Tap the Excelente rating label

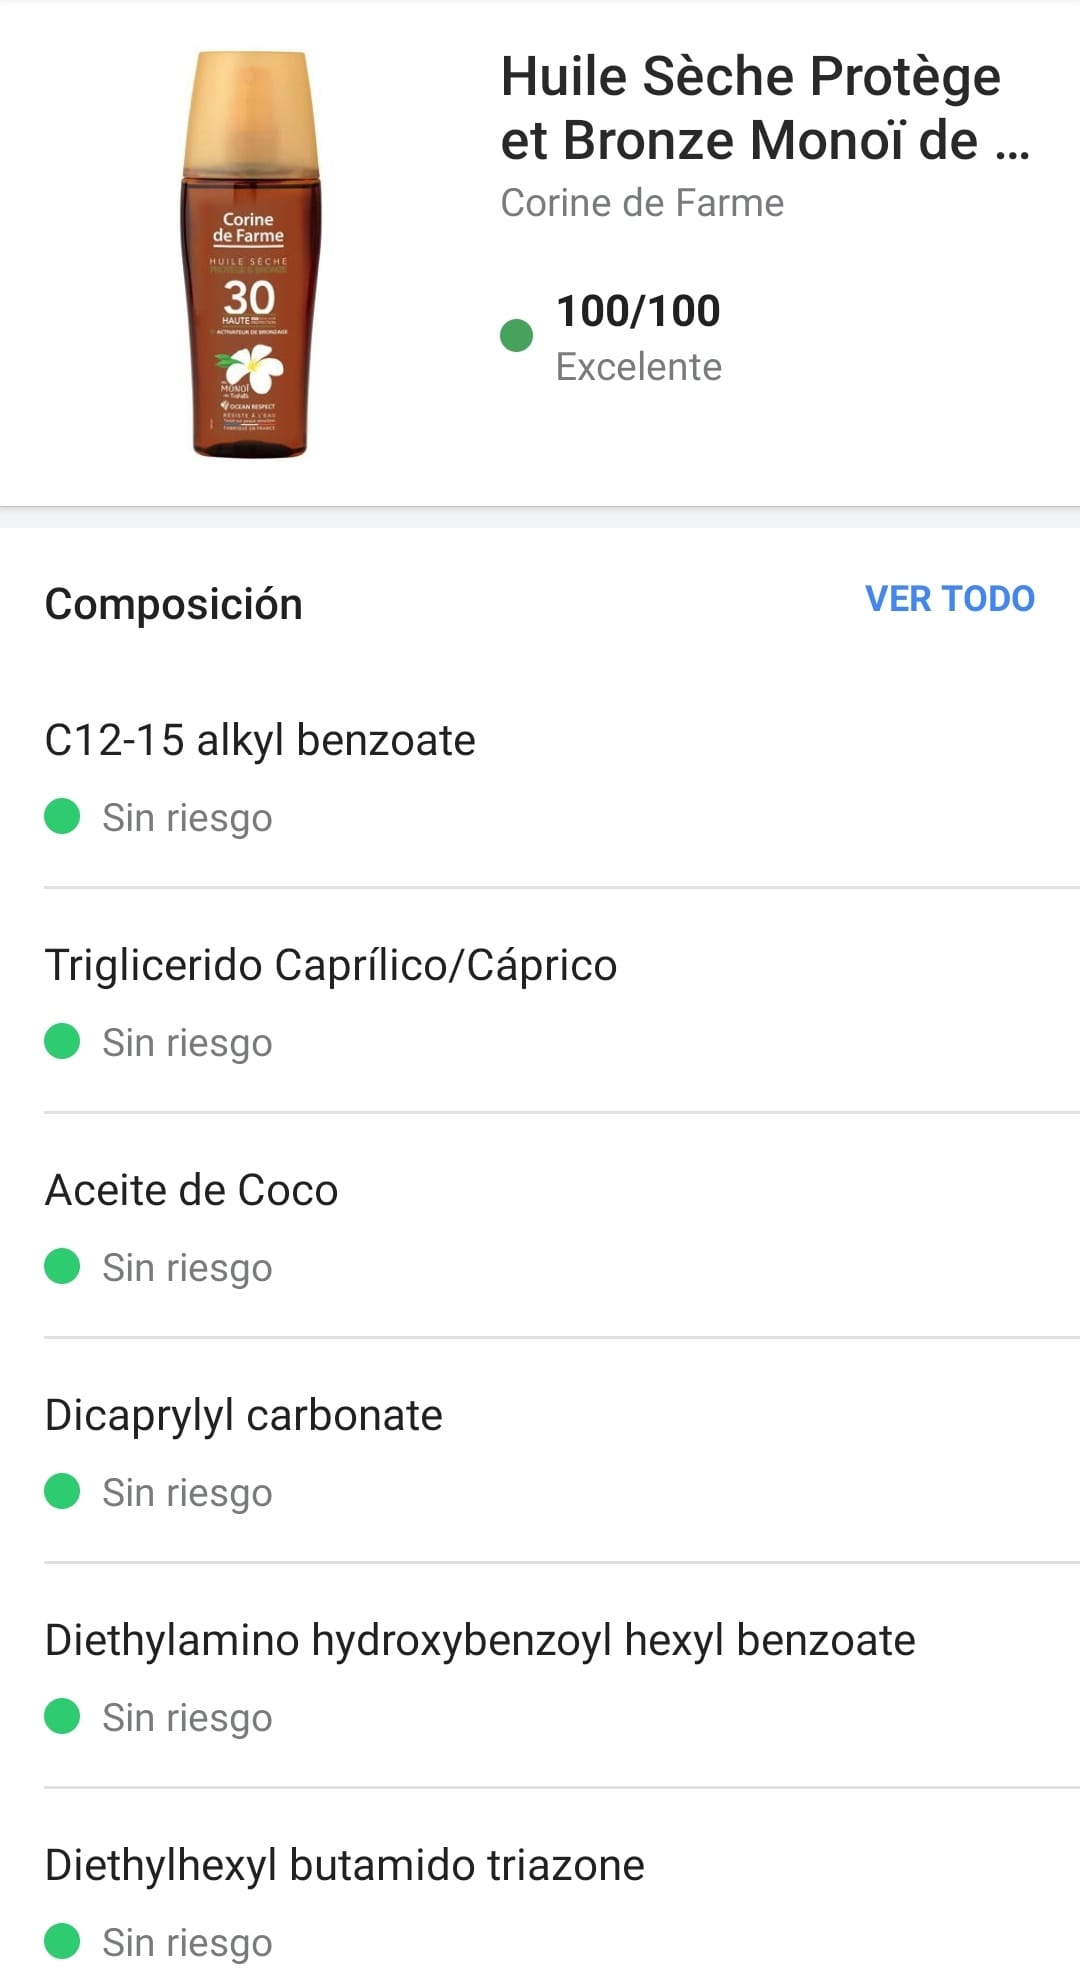[x=638, y=367]
